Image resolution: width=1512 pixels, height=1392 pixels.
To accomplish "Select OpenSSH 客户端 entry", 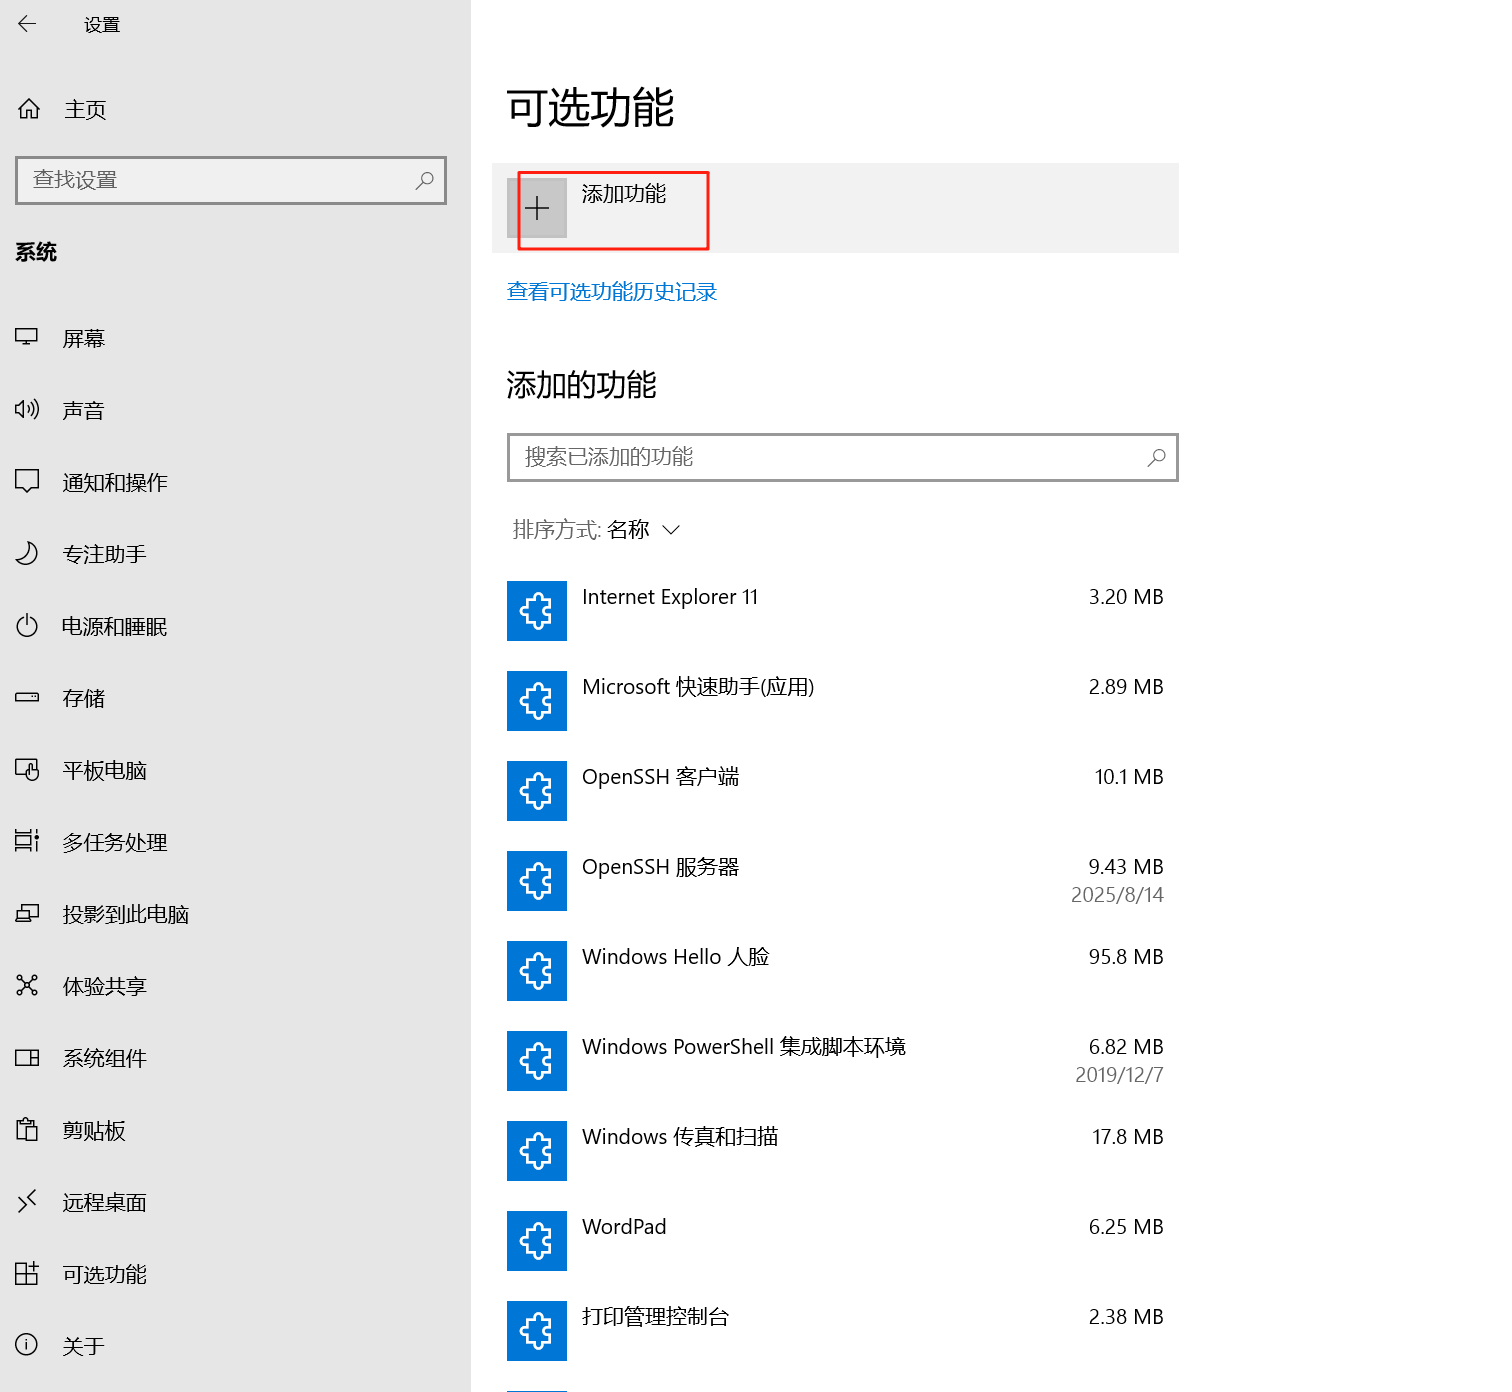I will [x=661, y=777].
